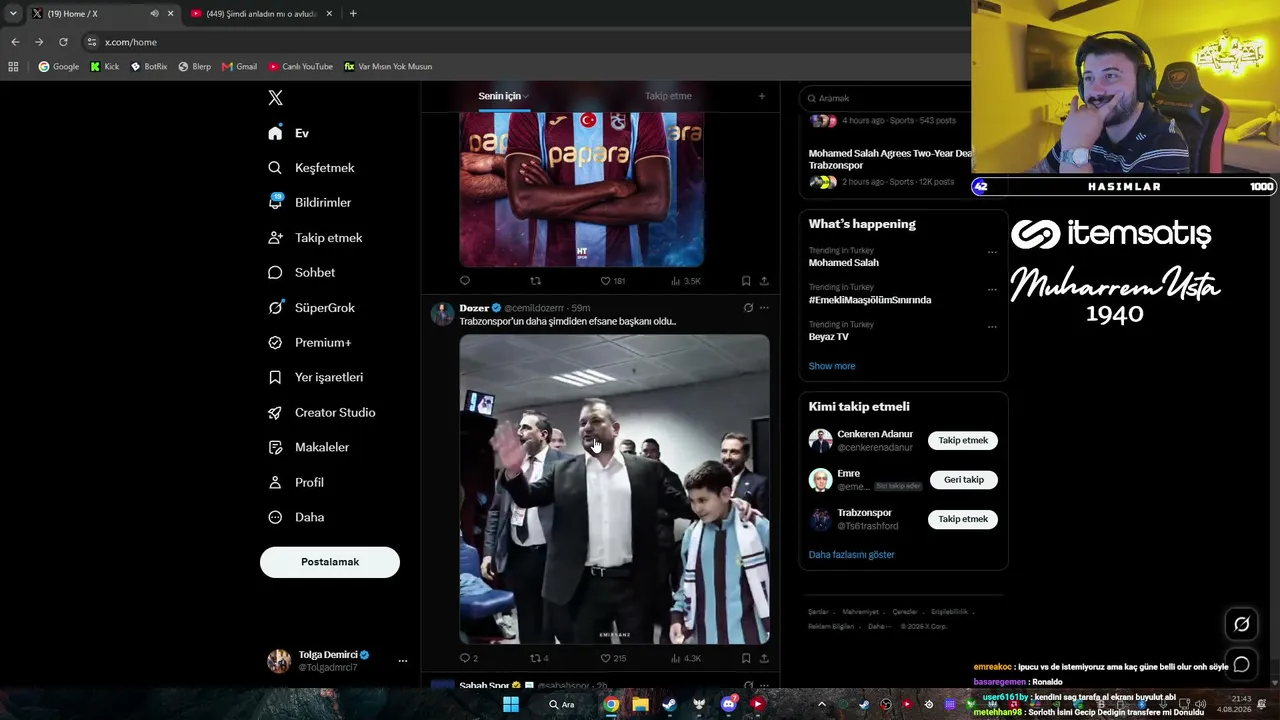Follow back Emre with Geri takip
The image size is (1280, 720).
tap(964, 480)
